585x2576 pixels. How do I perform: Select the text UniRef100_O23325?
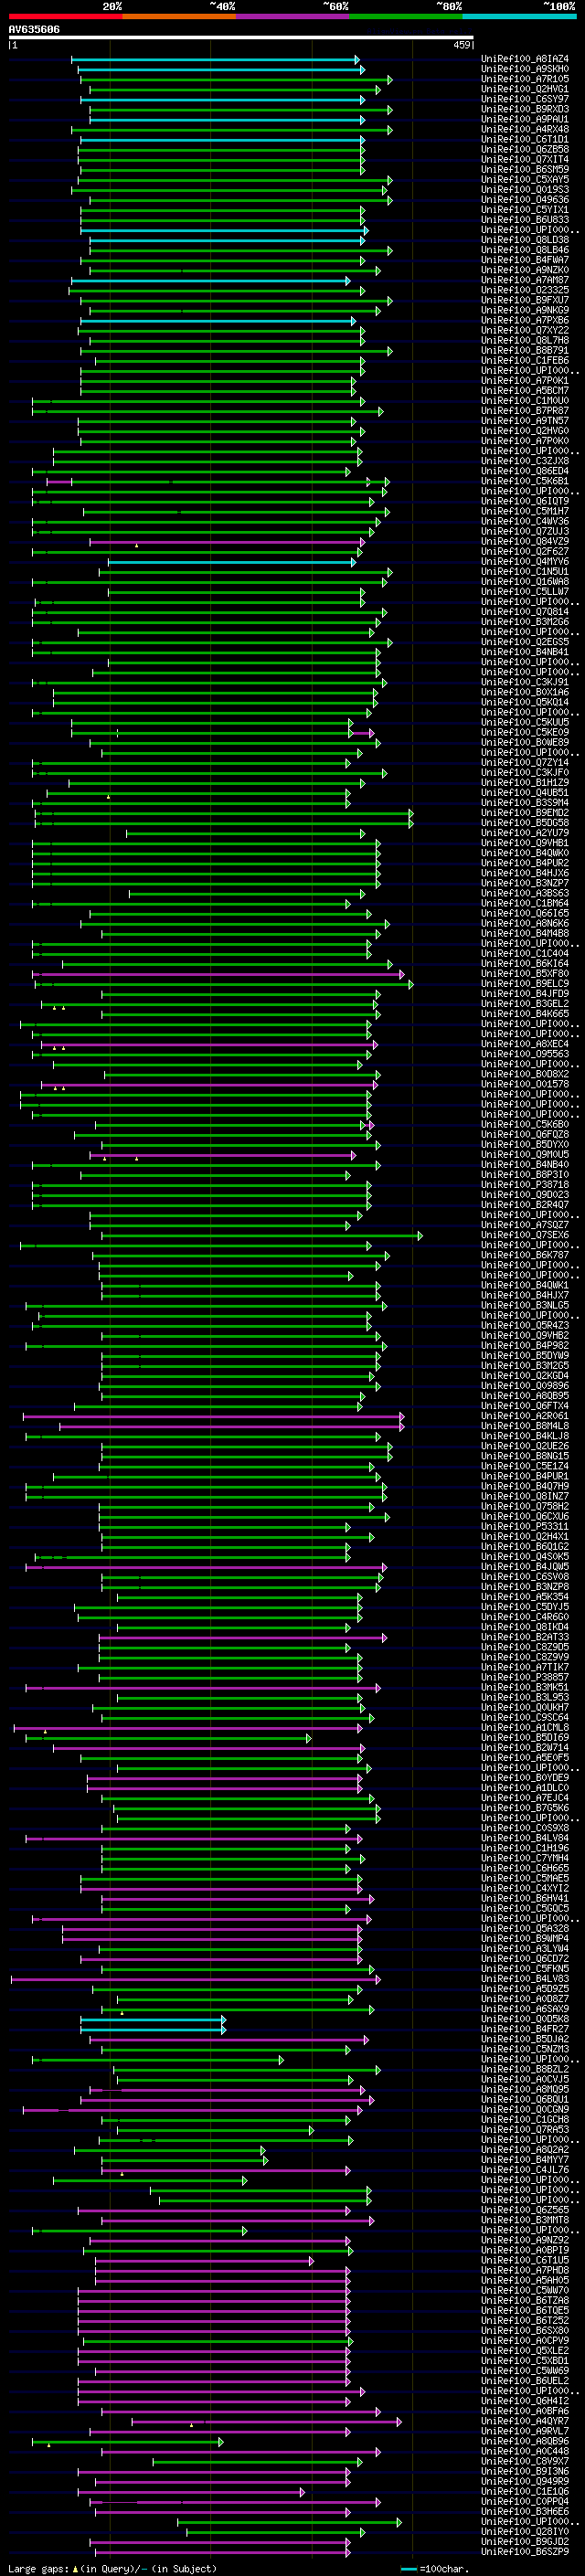(525, 290)
